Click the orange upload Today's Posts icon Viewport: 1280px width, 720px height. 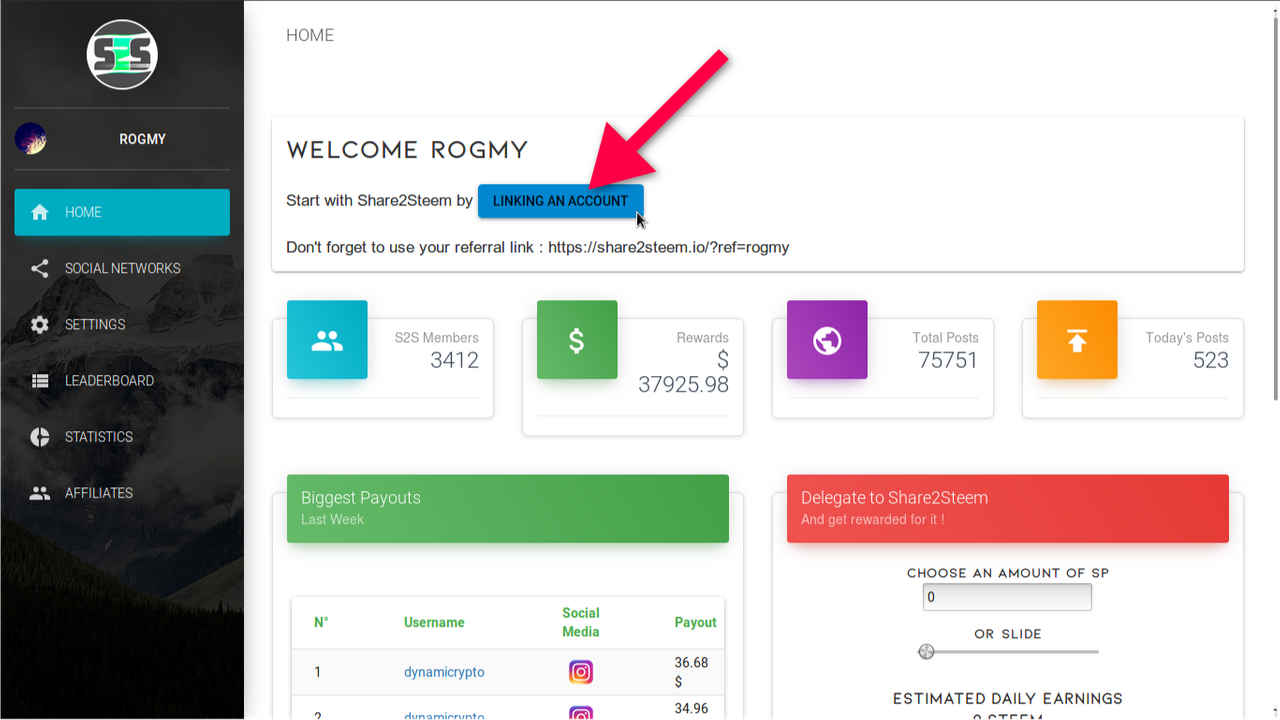point(1077,340)
